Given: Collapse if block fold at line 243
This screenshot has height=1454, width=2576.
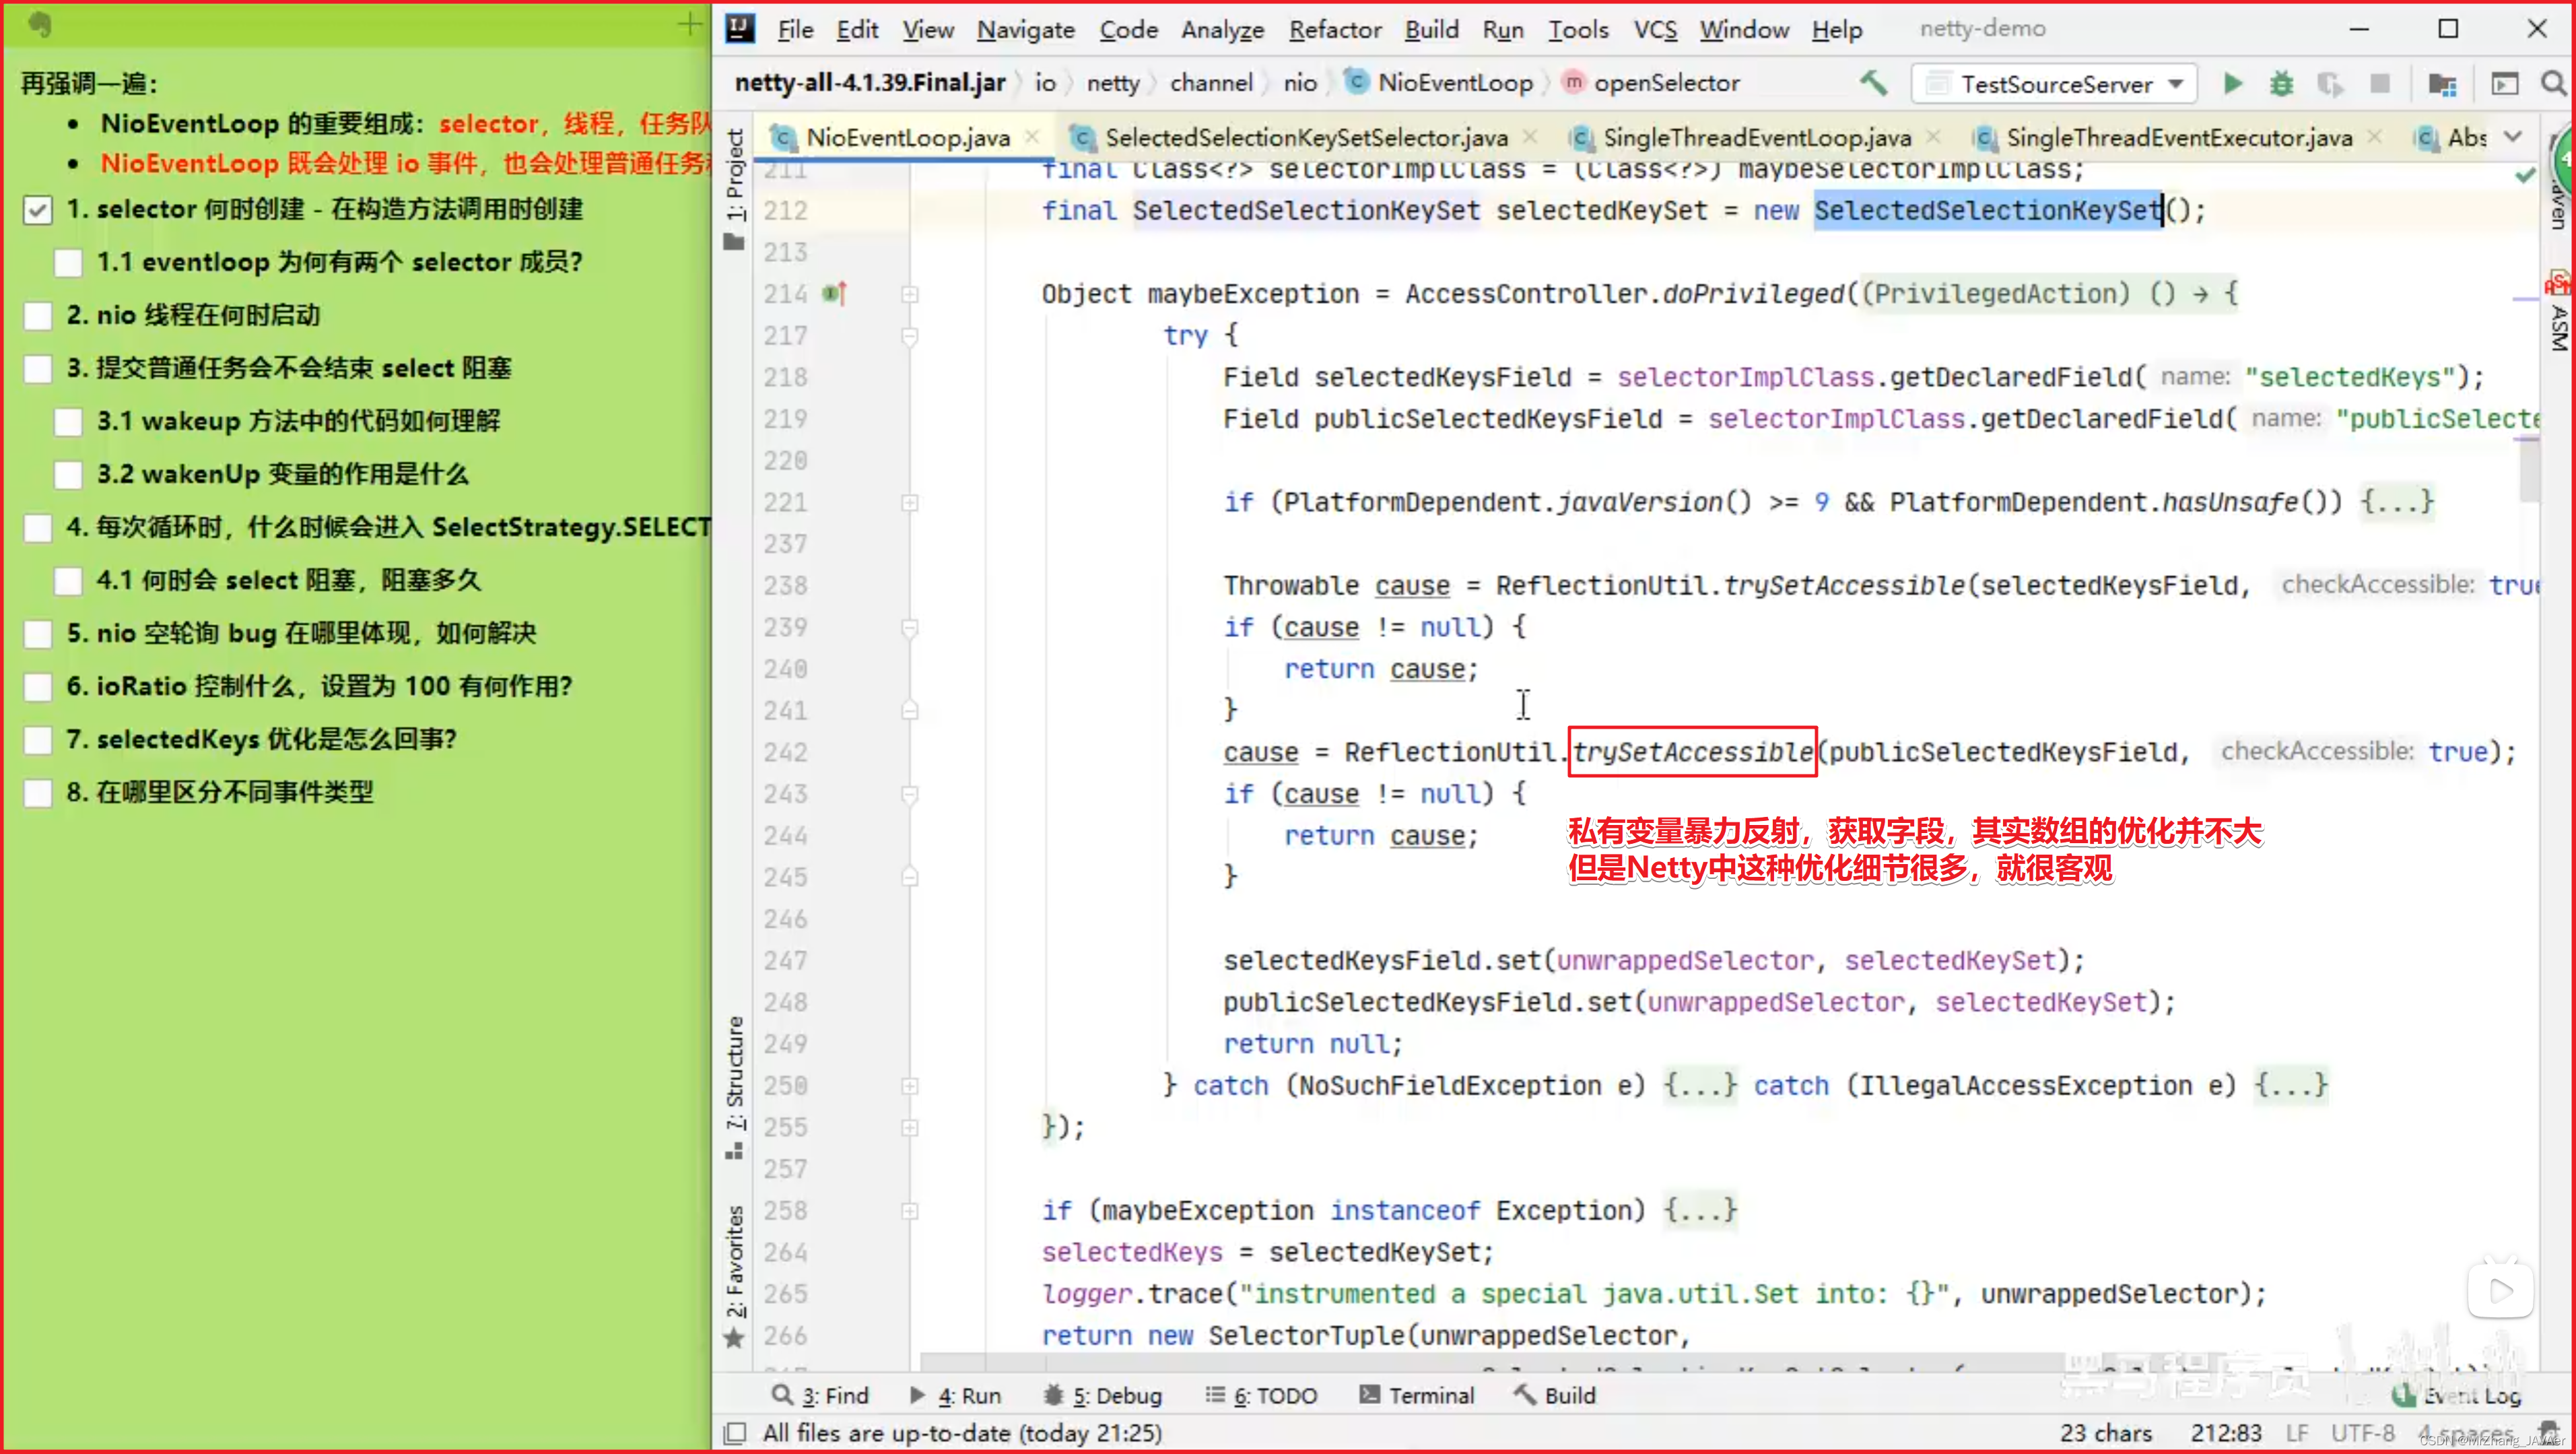Looking at the screenshot, I should click(x=910, y=794).
